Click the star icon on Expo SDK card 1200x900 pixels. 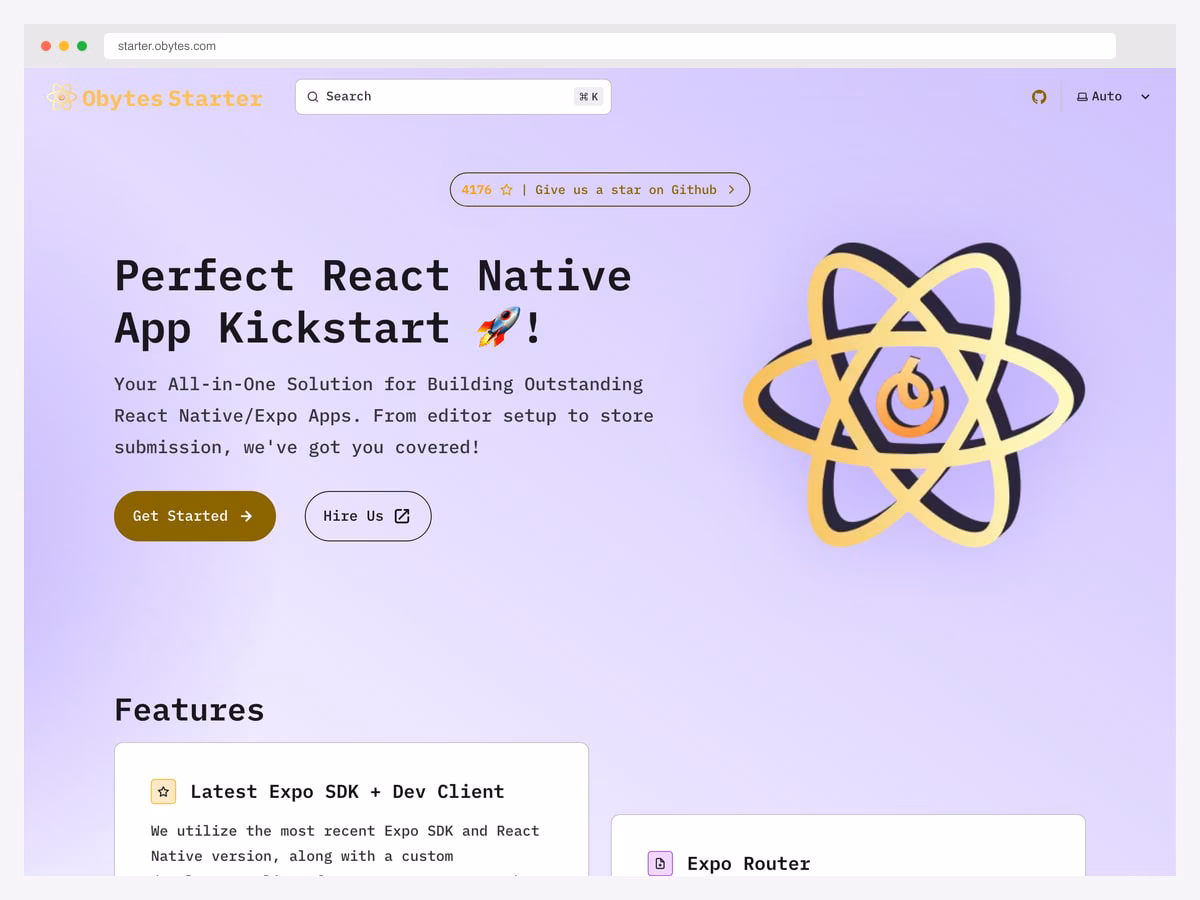click(163, 792)
